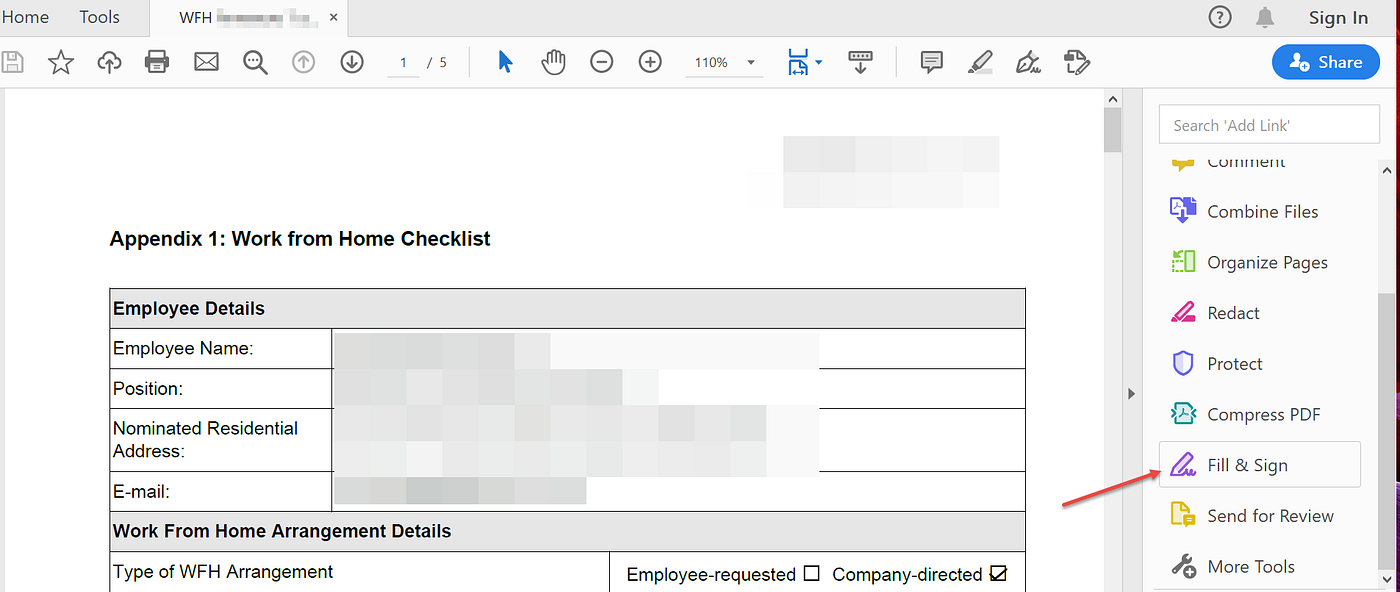Check the Employee-requested checkbox

coord(811,574)
